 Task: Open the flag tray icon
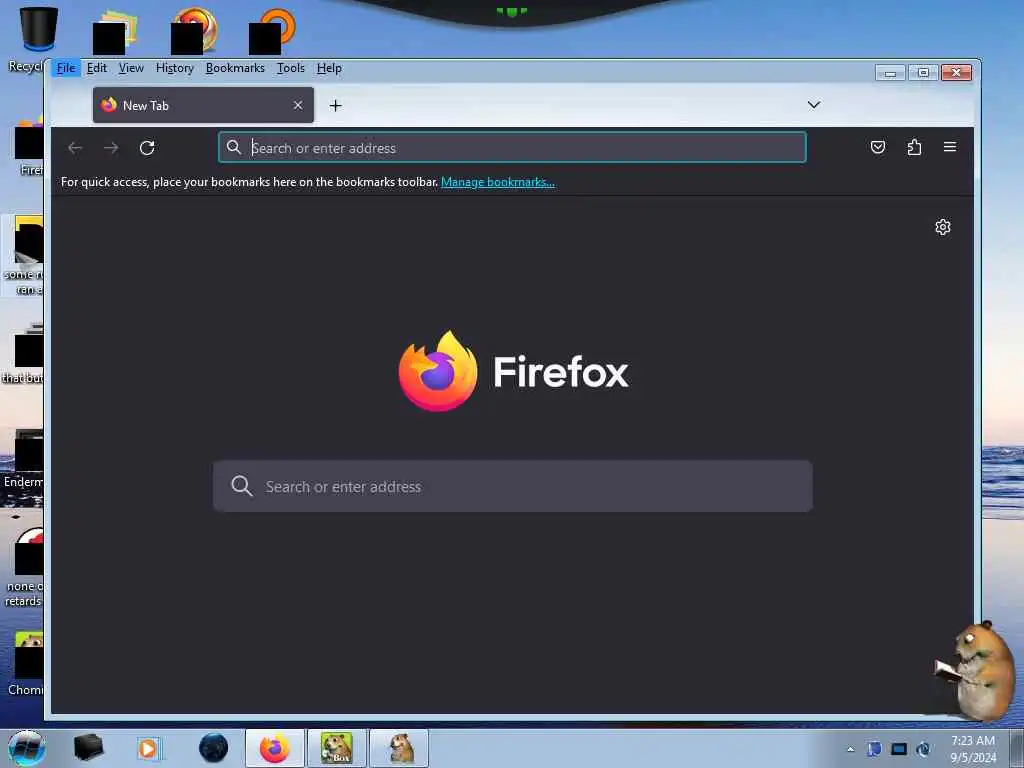click(874, 749)
